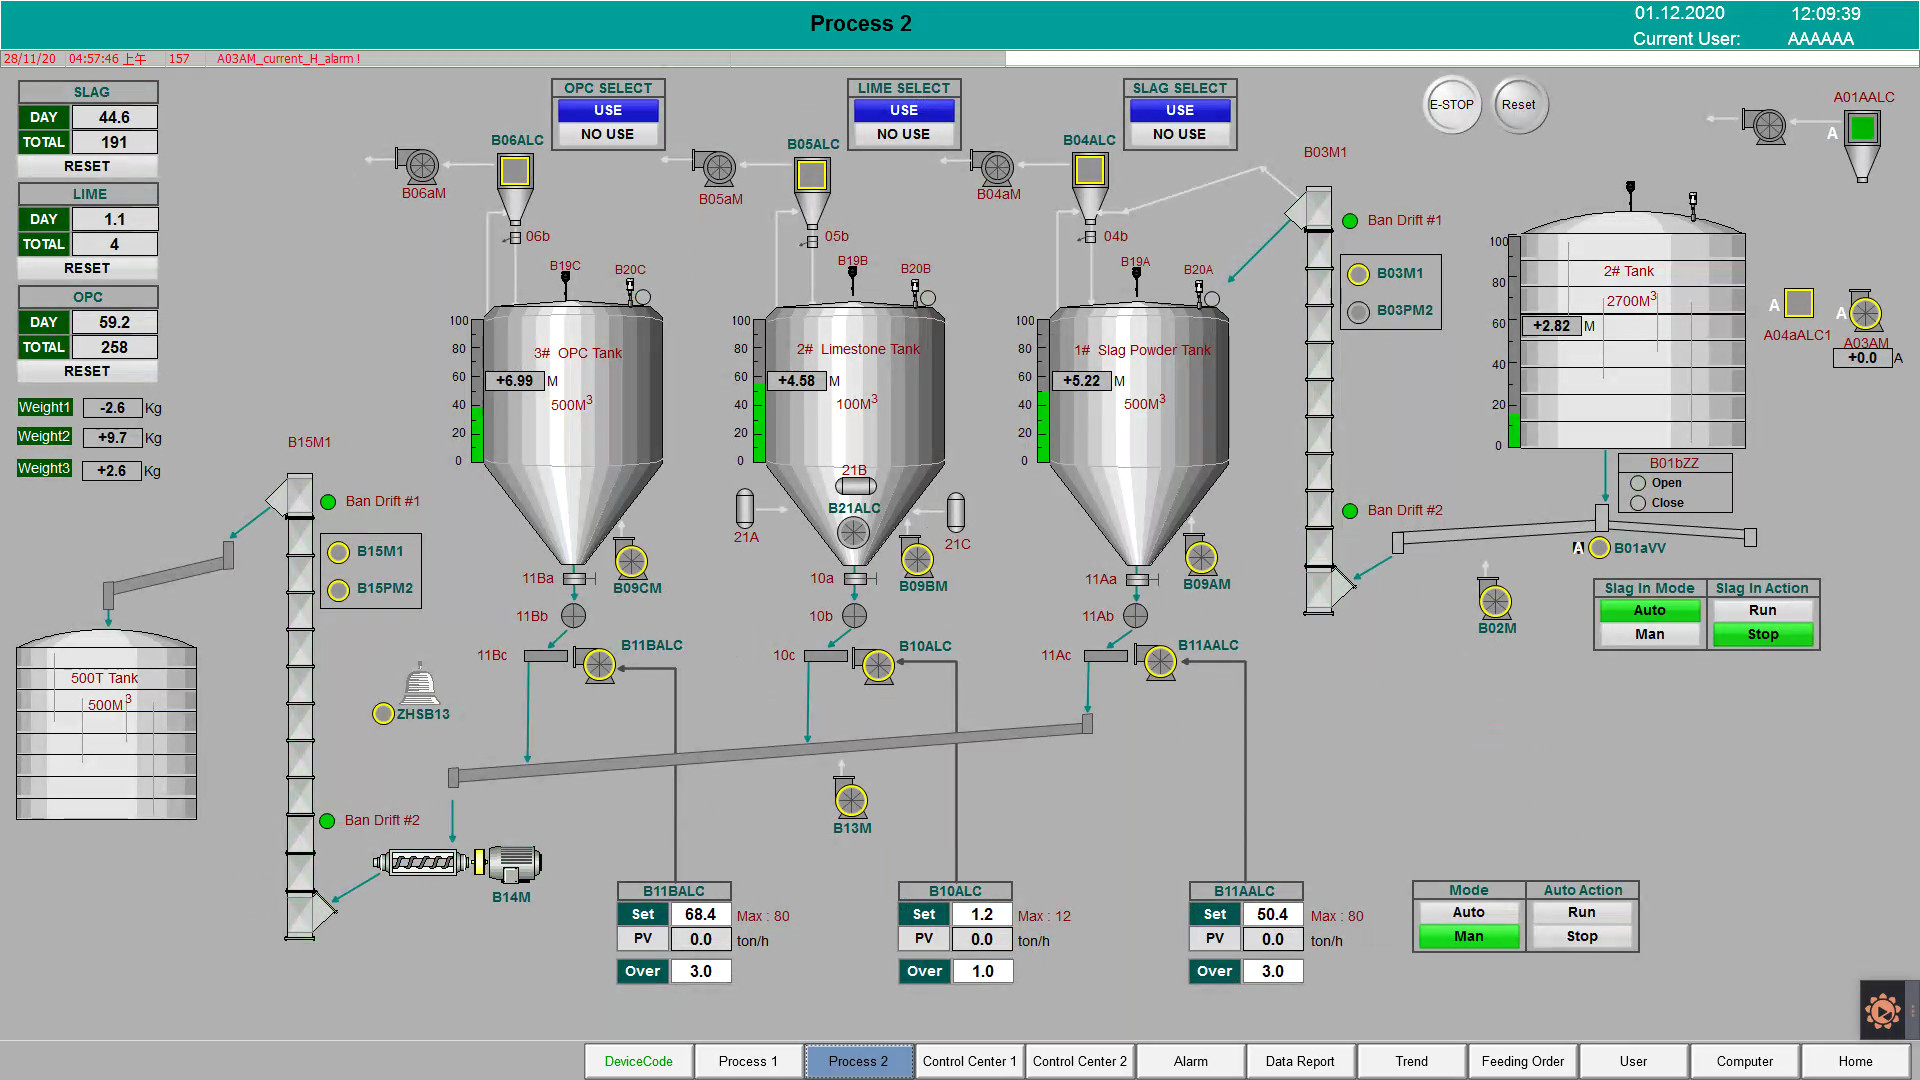Viewport: 1920px width, 1080px height.
Task: Click the A01AALC dust collector icon
Action: 1862,129
